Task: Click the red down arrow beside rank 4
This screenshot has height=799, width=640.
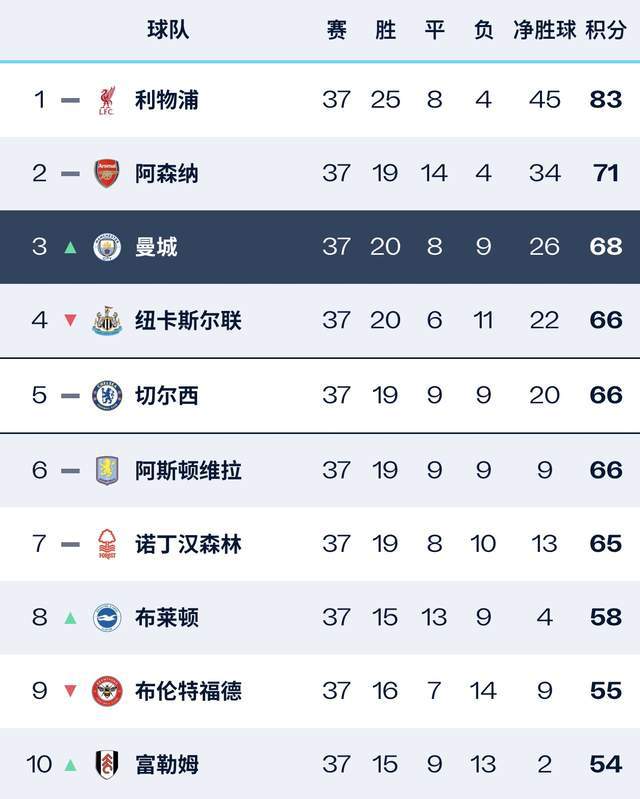Action: click(70, 321)
